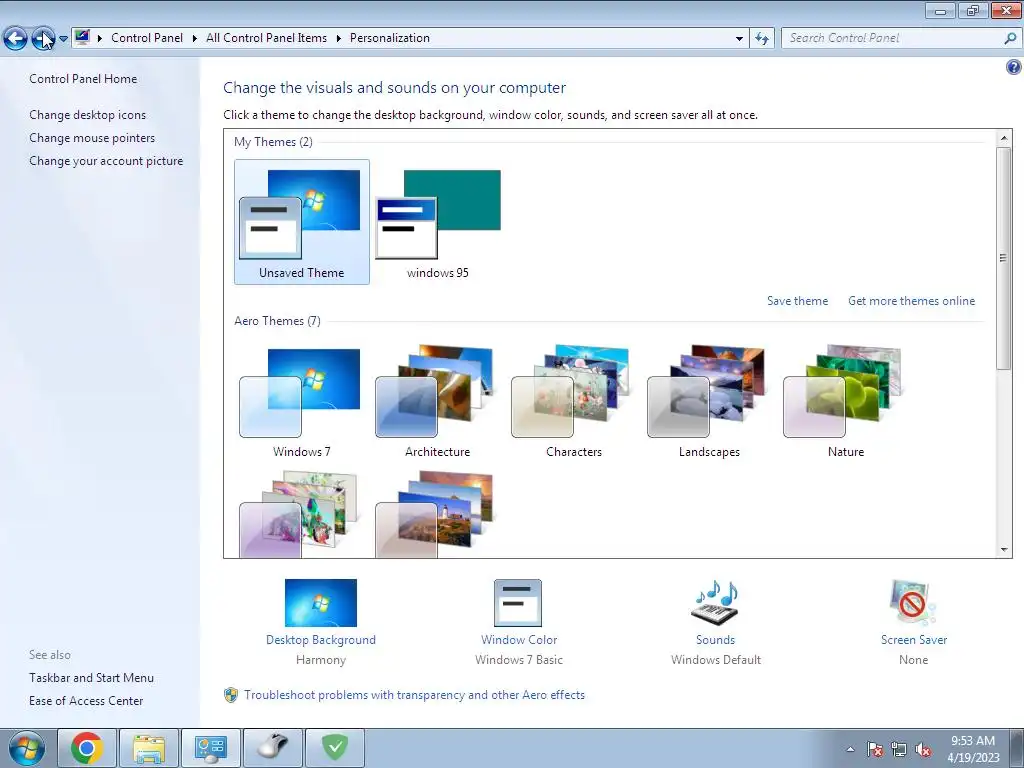This screenshot has height=768, width=1024.
Task: Click the Save theme link
Action: (x=797, y=300)
